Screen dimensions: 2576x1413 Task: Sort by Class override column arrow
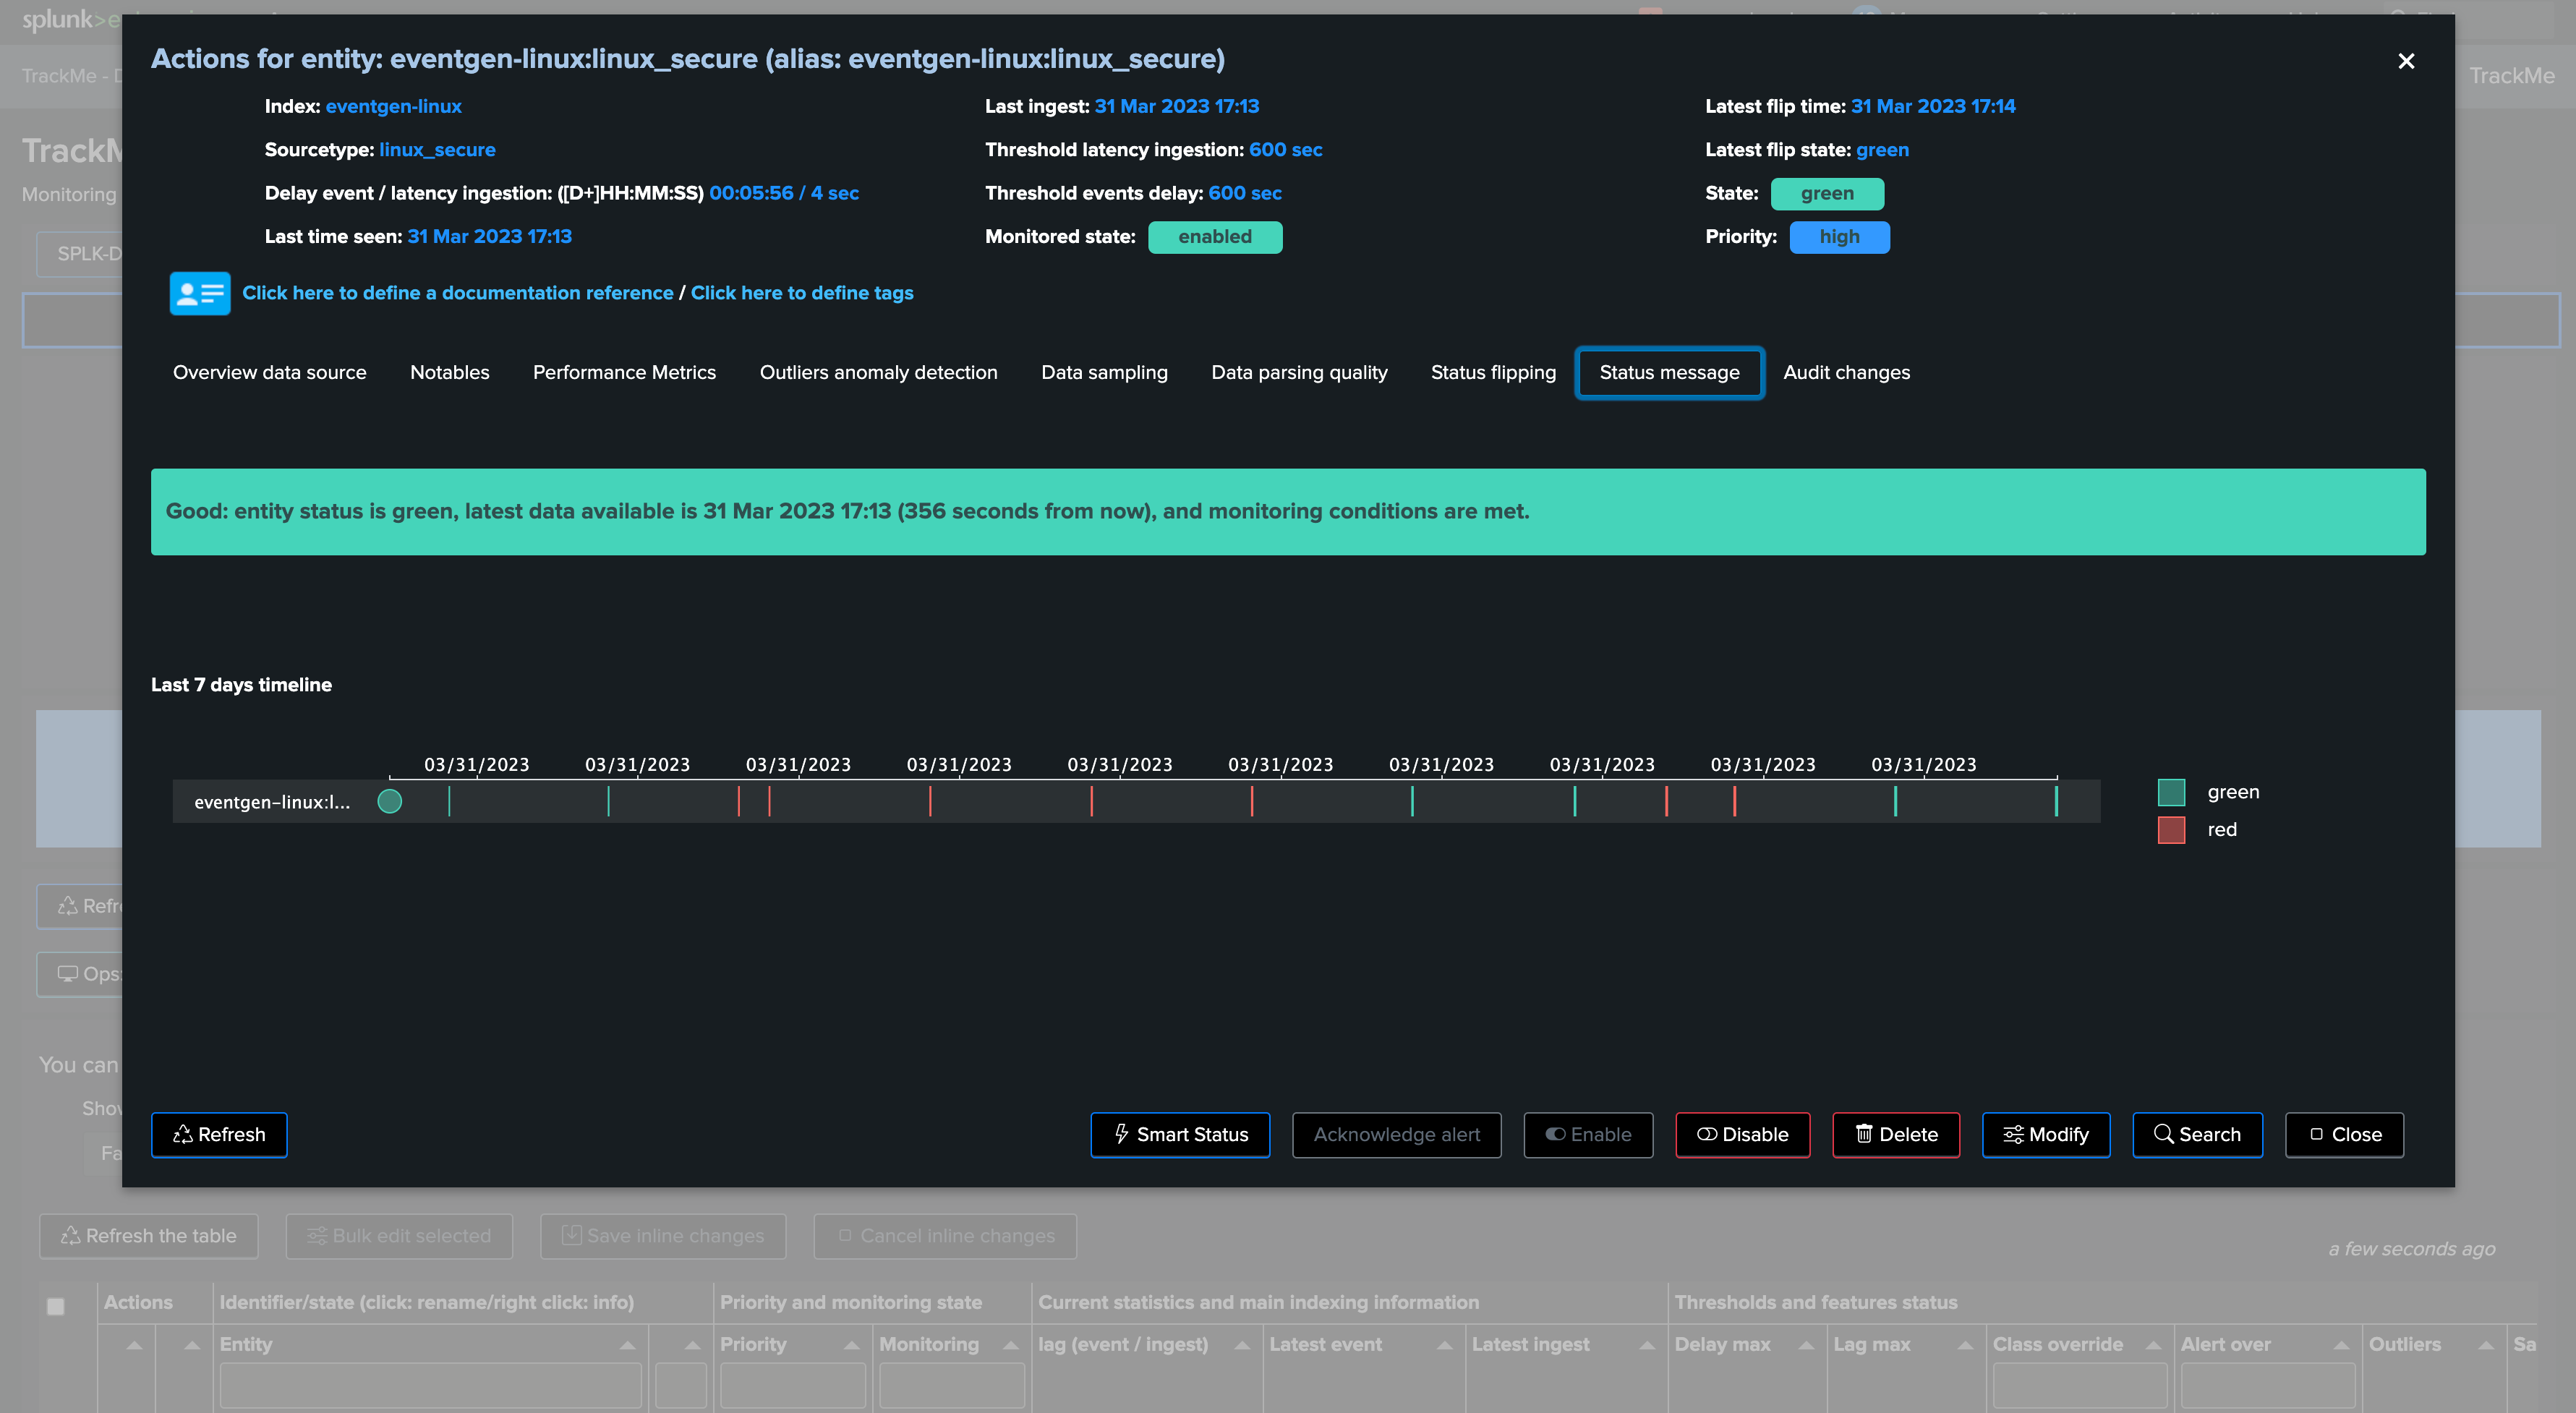click(2154, 1345)
